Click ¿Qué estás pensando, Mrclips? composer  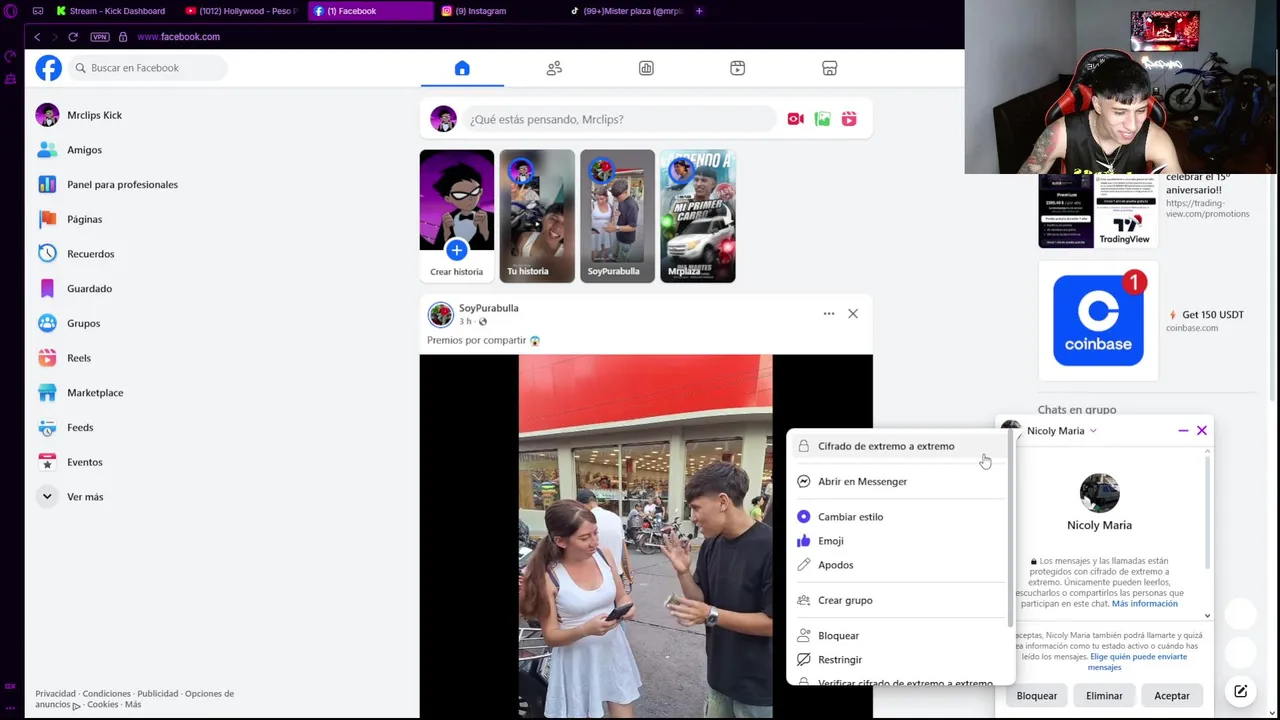point(620,119)
